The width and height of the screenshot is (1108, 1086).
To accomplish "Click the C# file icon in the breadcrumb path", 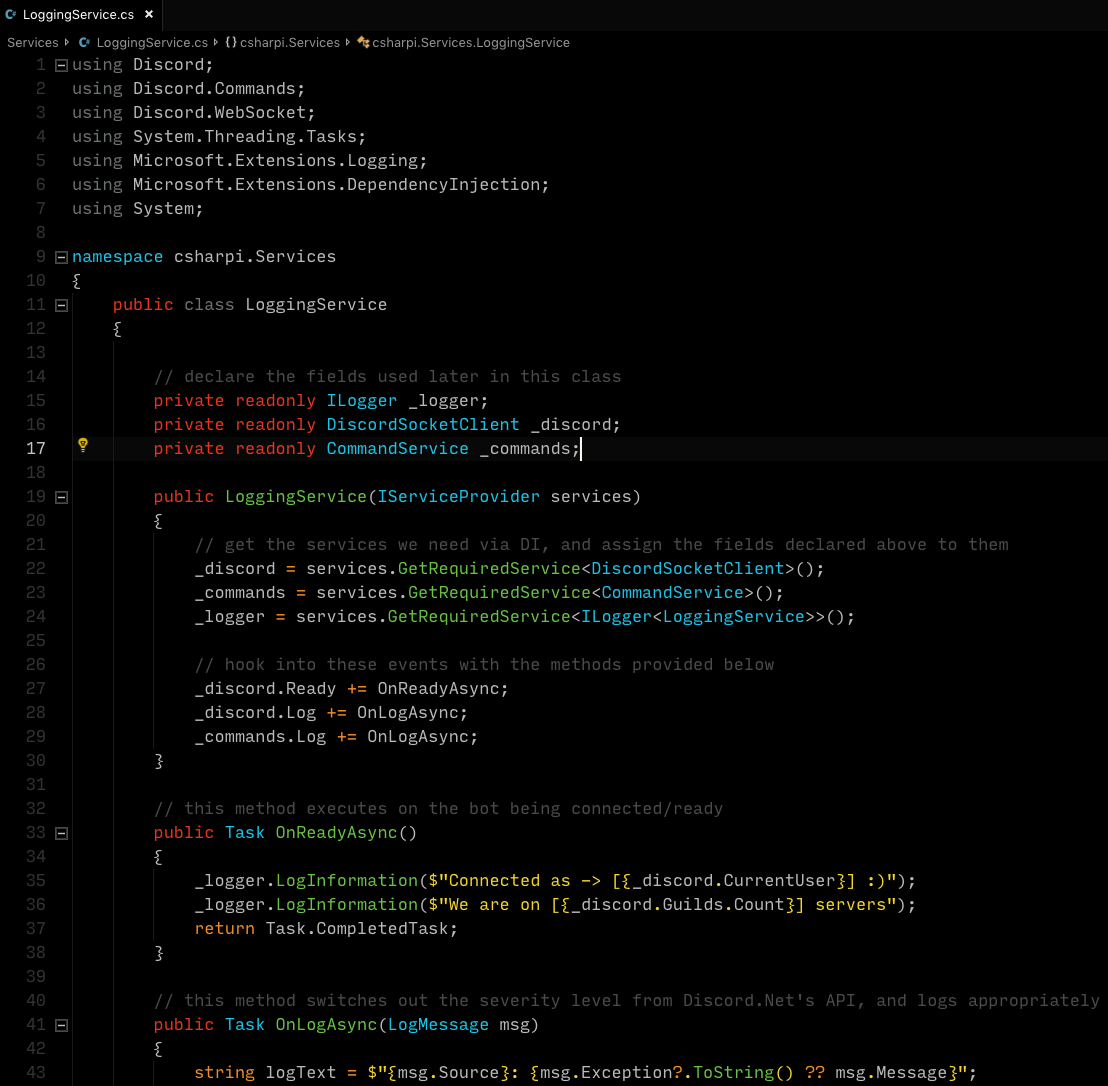I will click(83, 42).
